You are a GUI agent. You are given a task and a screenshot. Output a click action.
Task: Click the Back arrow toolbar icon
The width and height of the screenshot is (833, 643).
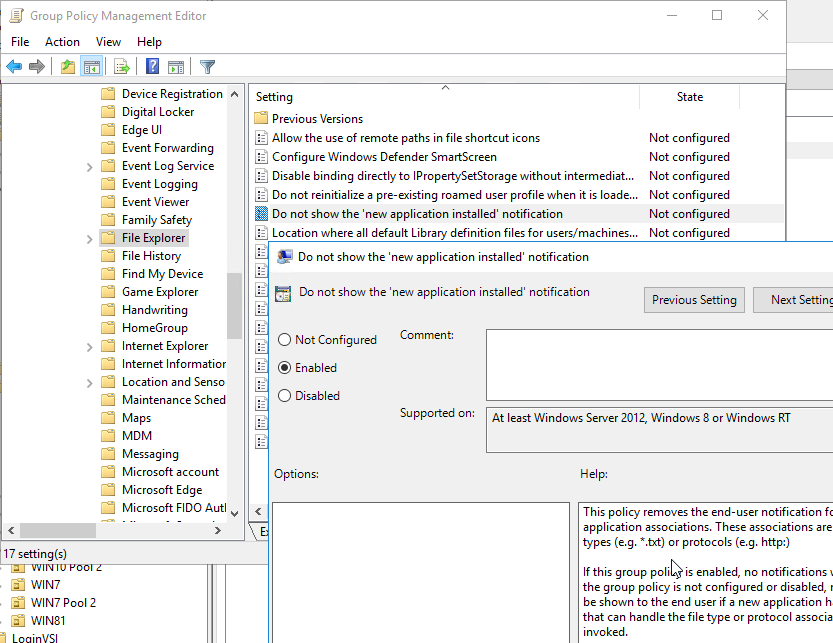point(14,67)
